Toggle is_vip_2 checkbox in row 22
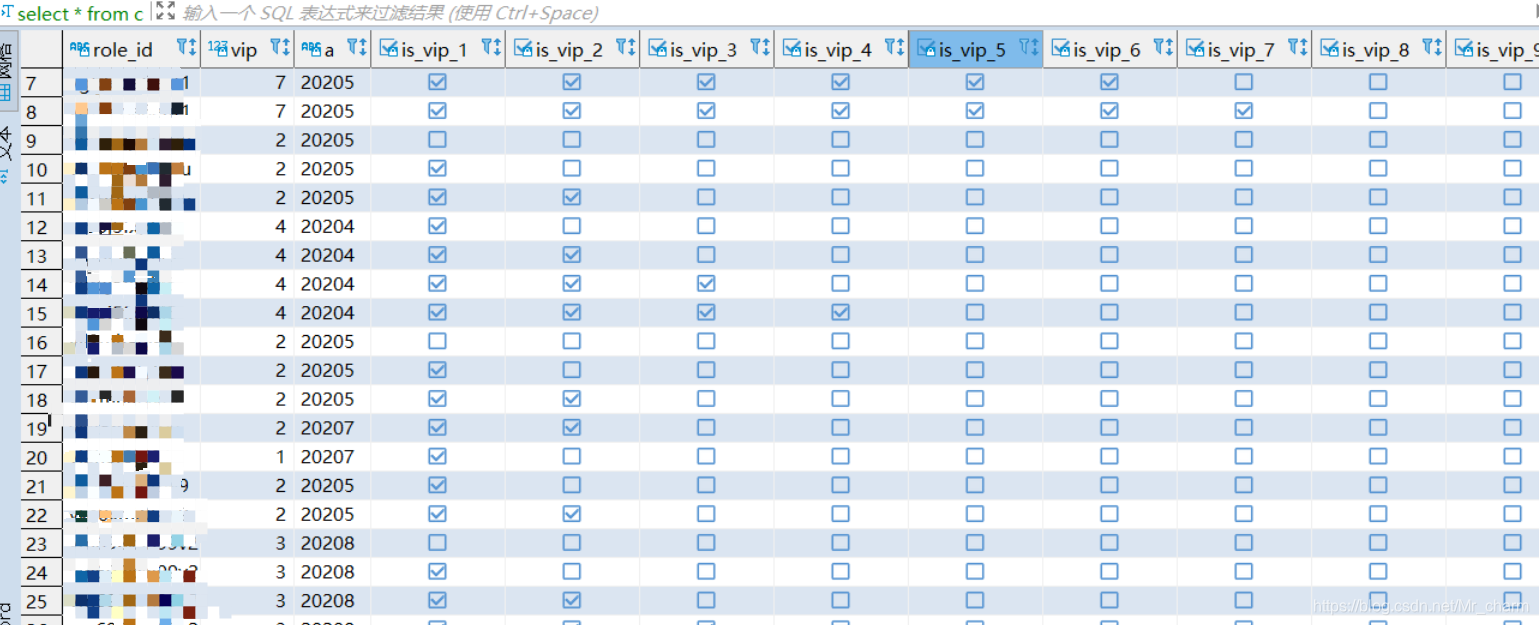The width and height of the screenshot is (1539, 625). (572, 514)
